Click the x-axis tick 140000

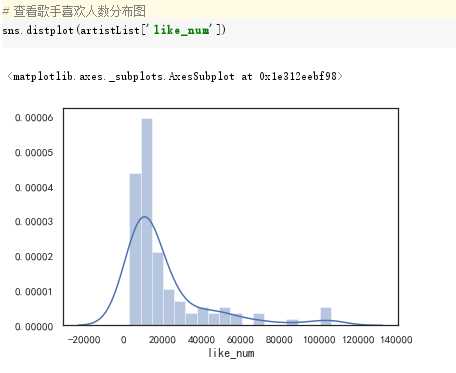[396, 340]
